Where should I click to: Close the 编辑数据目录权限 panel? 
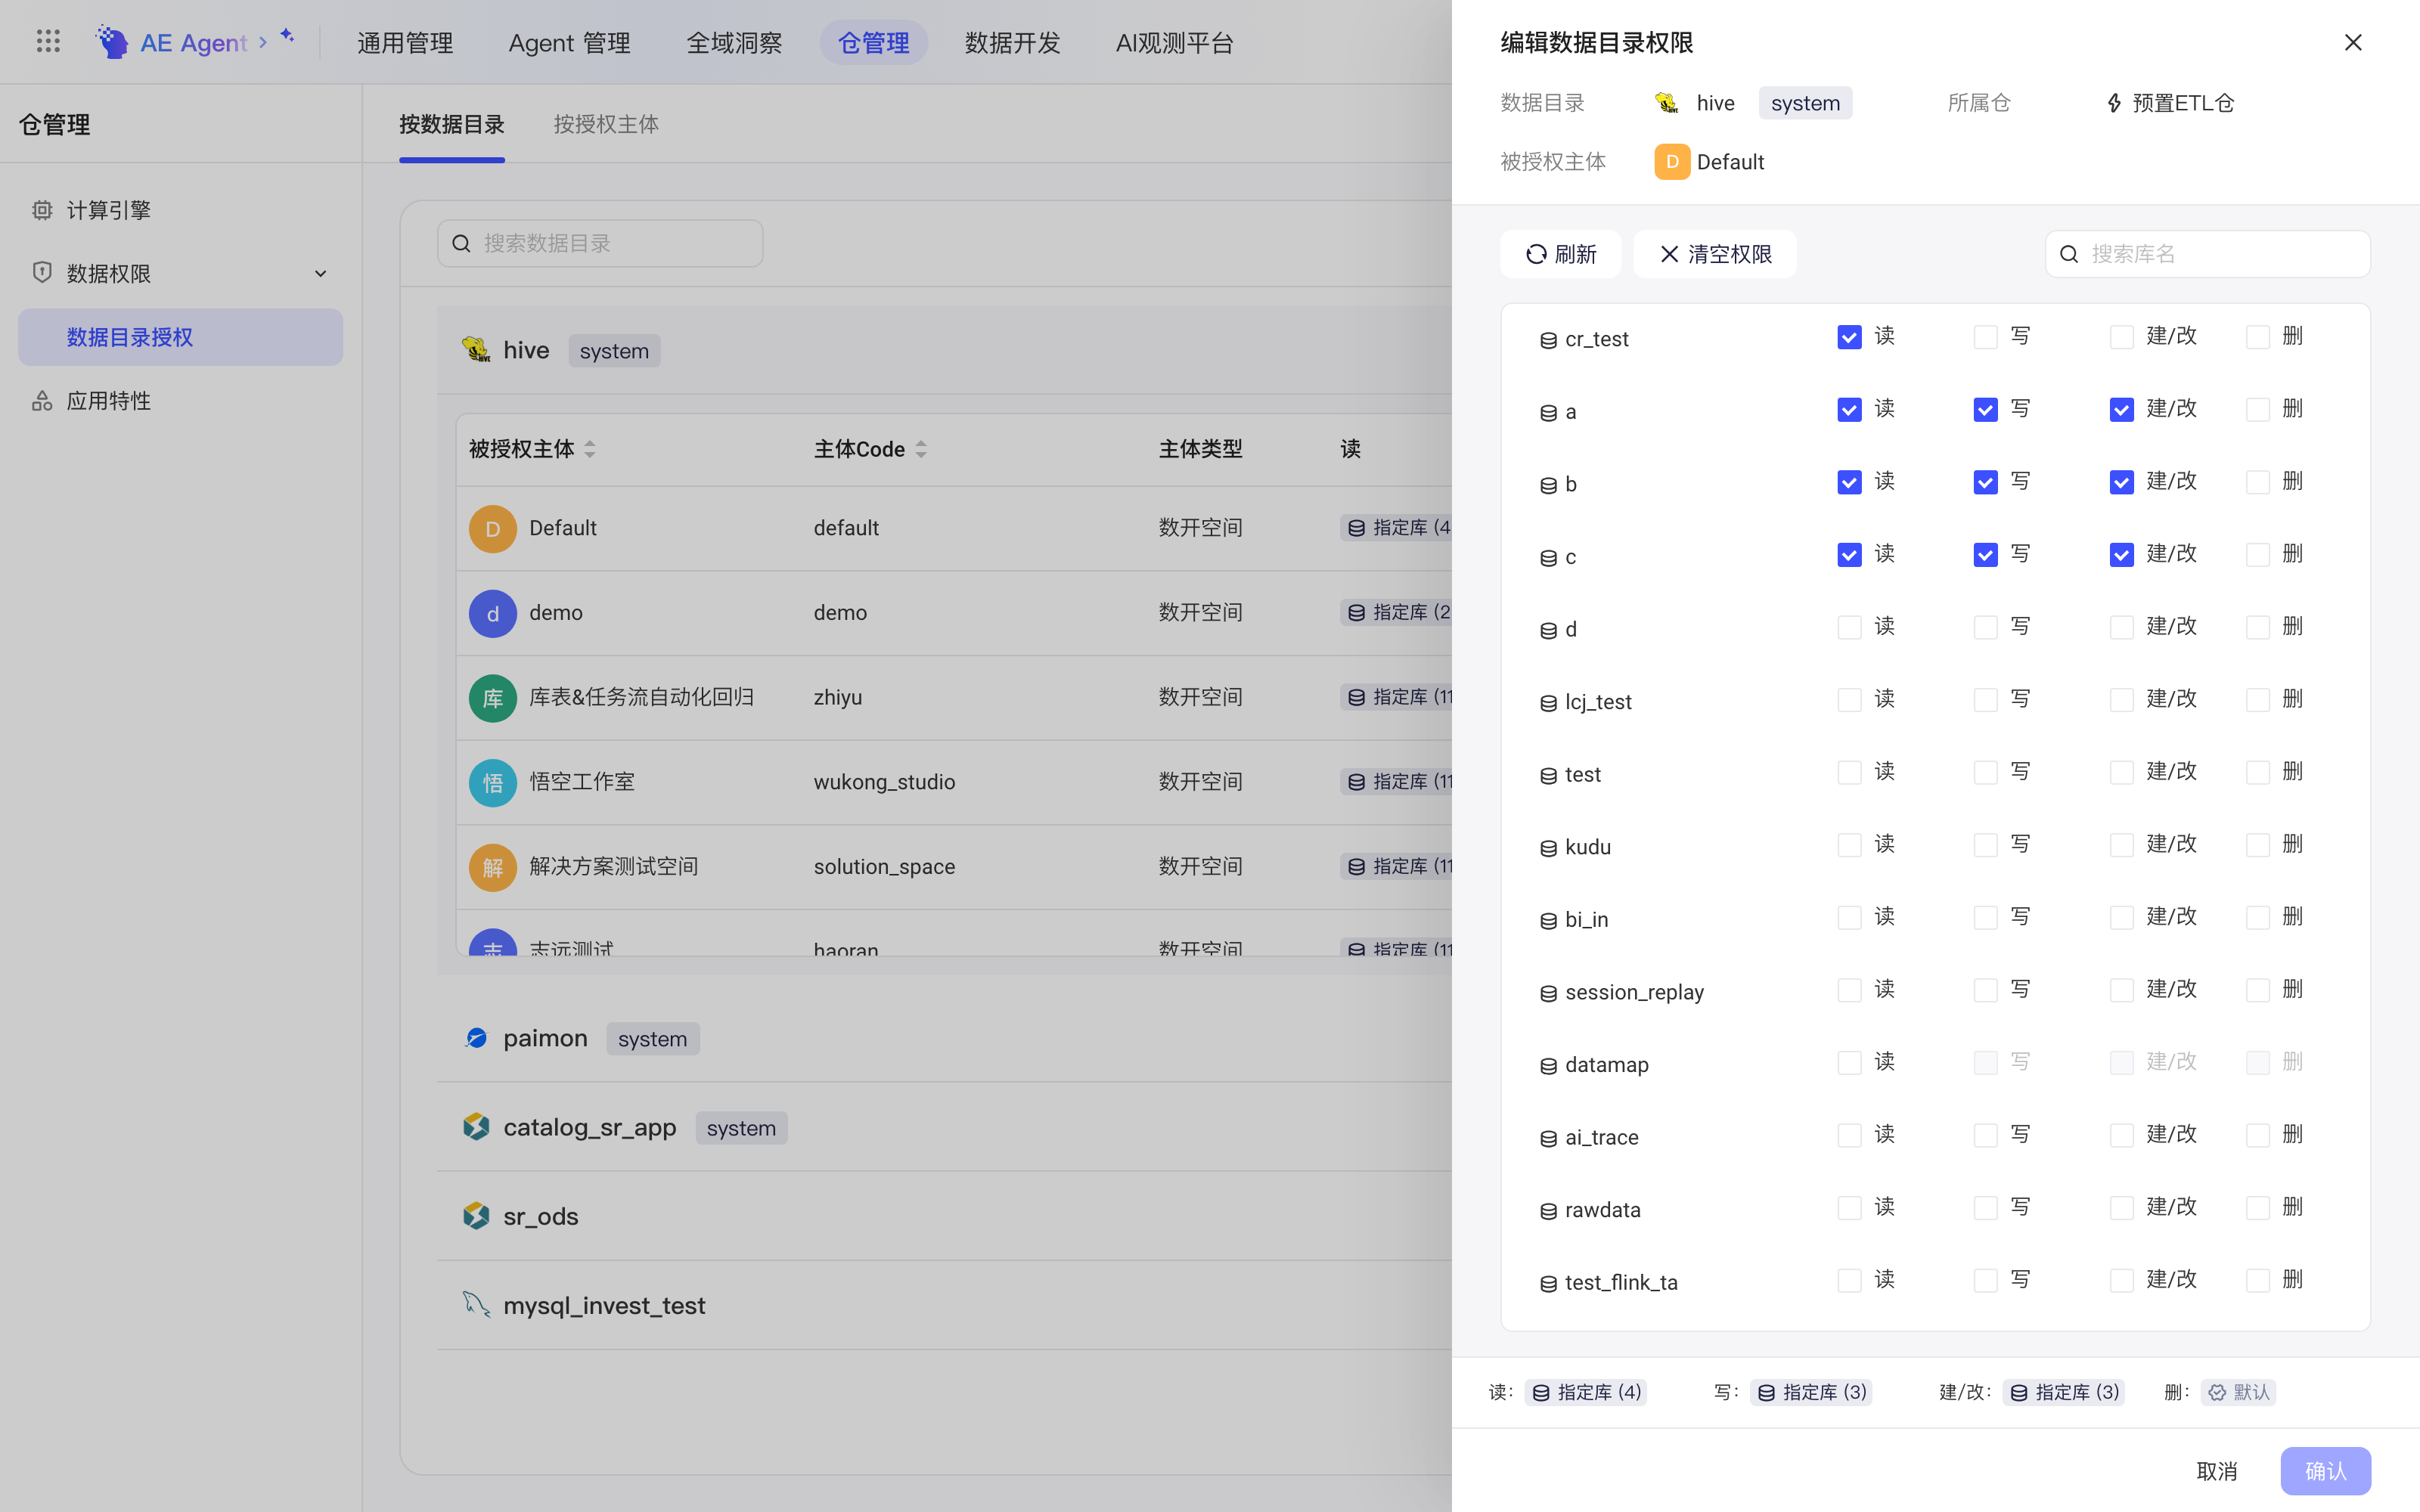coord(2353,42)
